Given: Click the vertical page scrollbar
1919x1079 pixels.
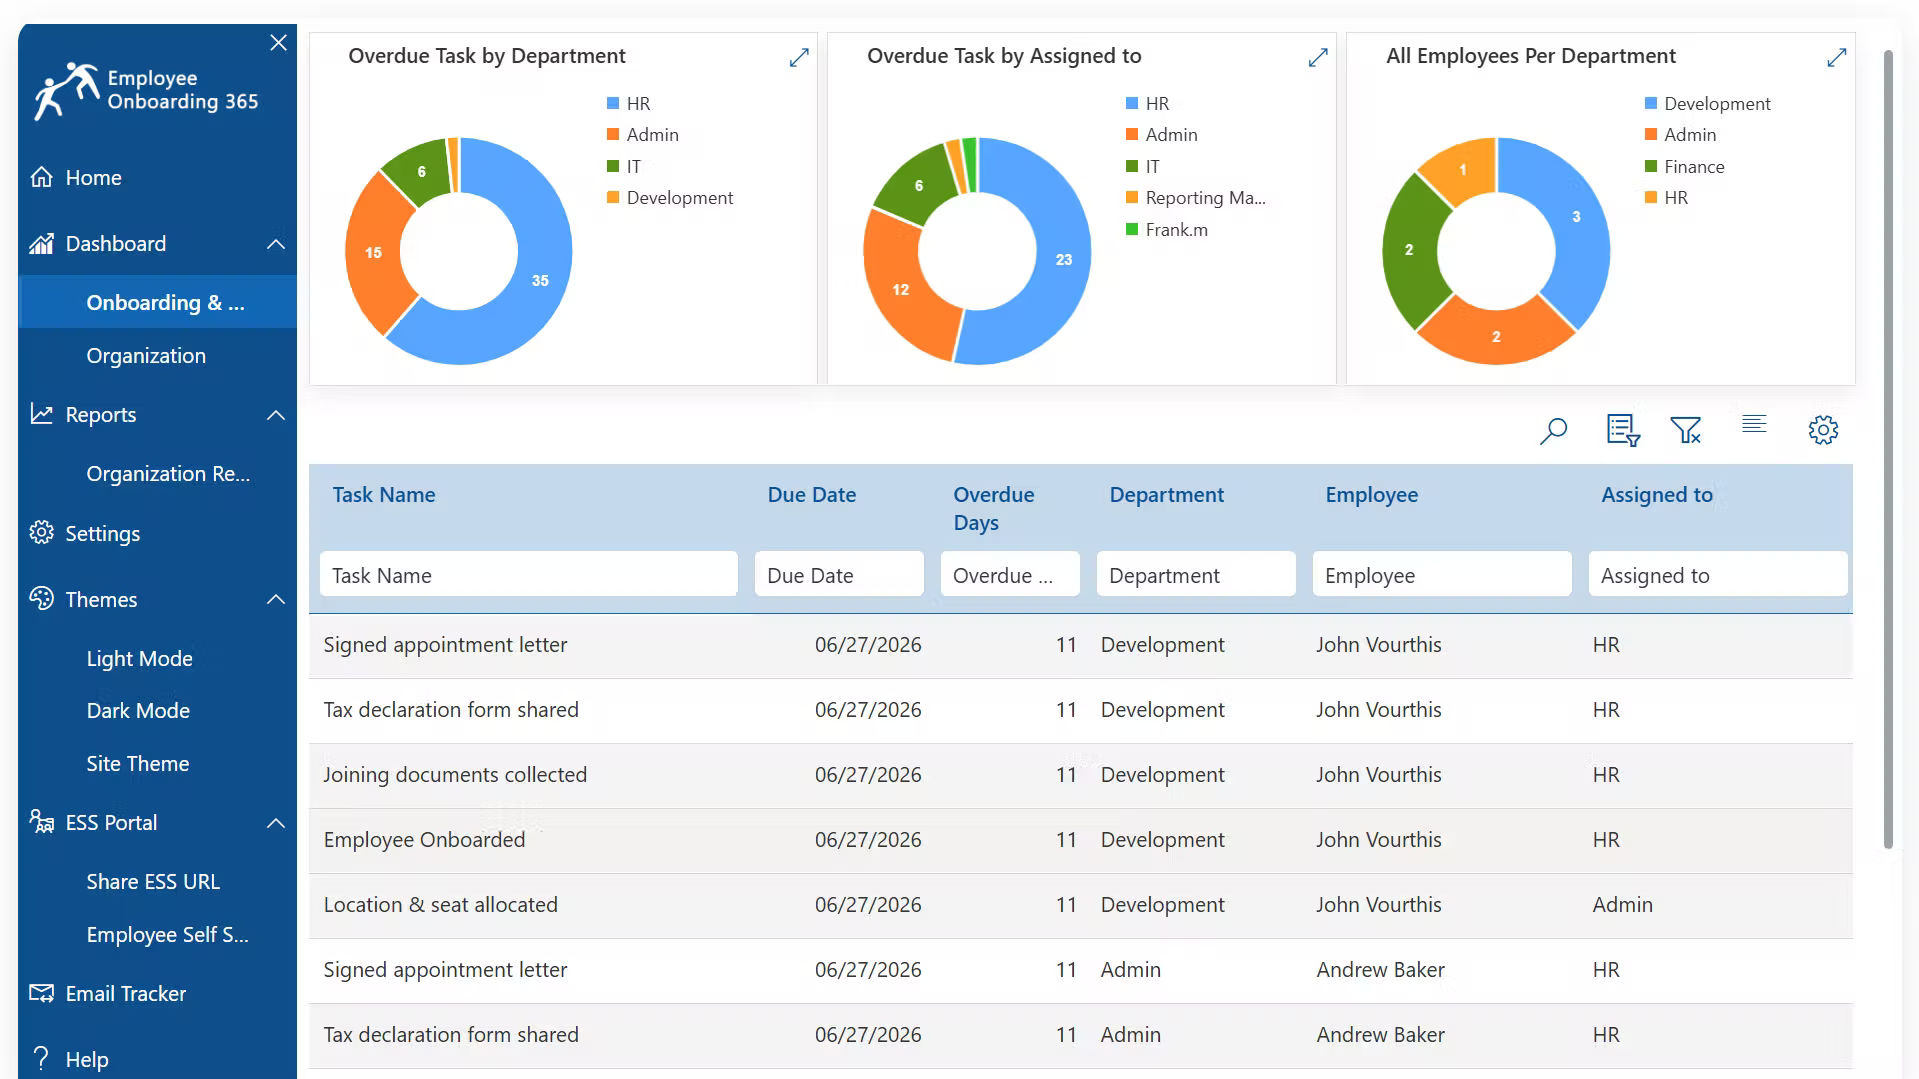Looking at the screenshot, I should pyautogui.click(x=1888, y=448).
